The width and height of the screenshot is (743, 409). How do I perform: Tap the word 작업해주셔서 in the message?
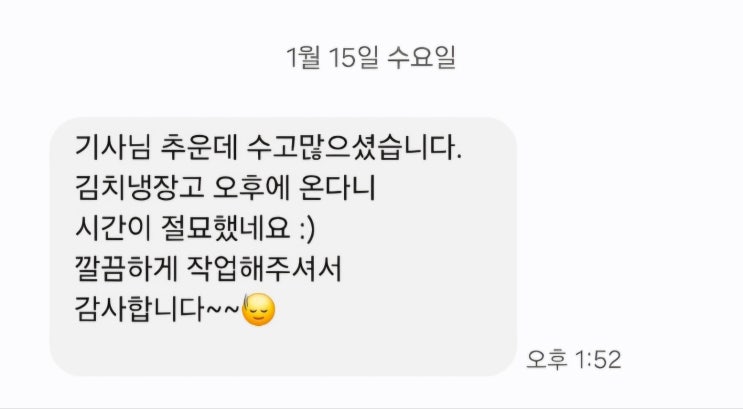click(264, 269)
